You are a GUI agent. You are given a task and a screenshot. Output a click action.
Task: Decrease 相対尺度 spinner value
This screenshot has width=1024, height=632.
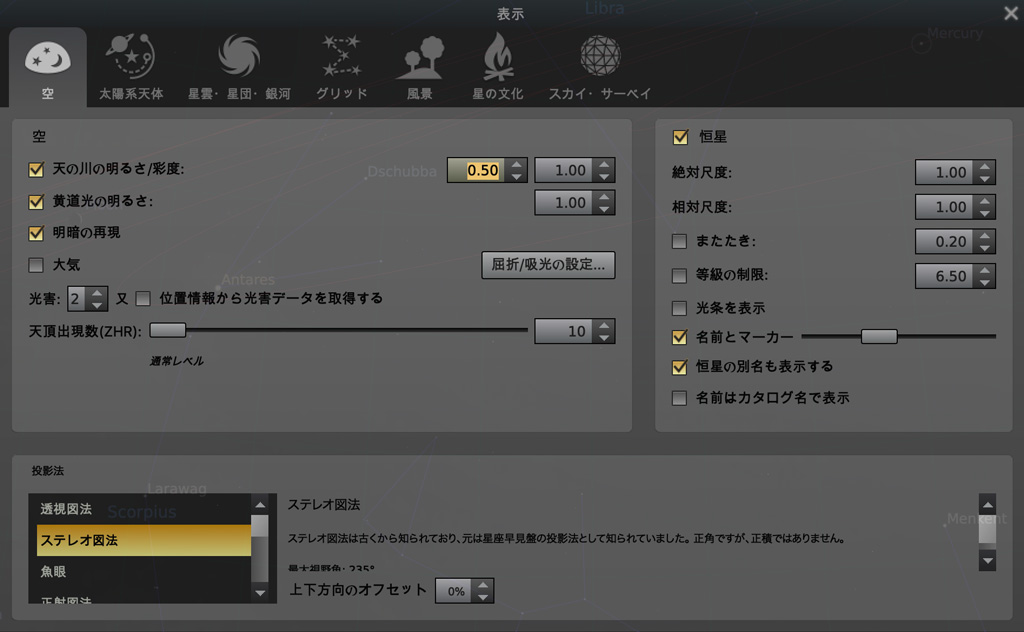(985, 213)
